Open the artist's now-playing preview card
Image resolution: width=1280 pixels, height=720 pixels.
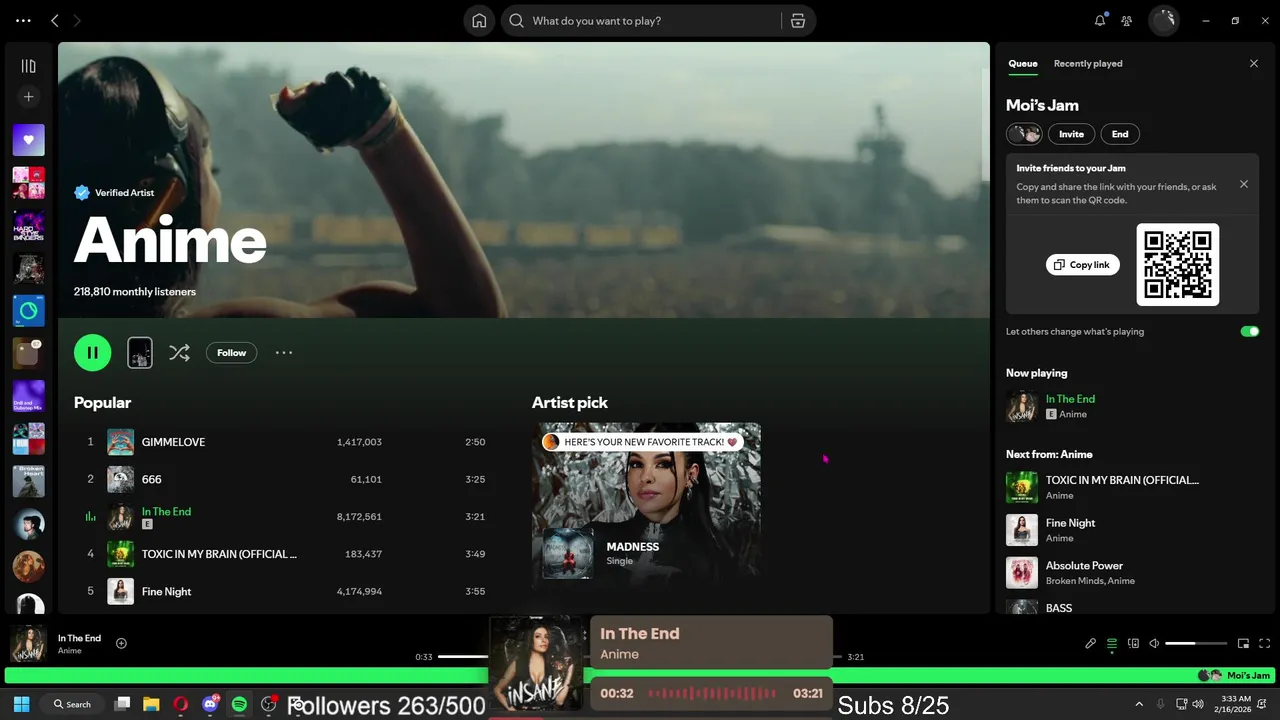coord(140,352)
